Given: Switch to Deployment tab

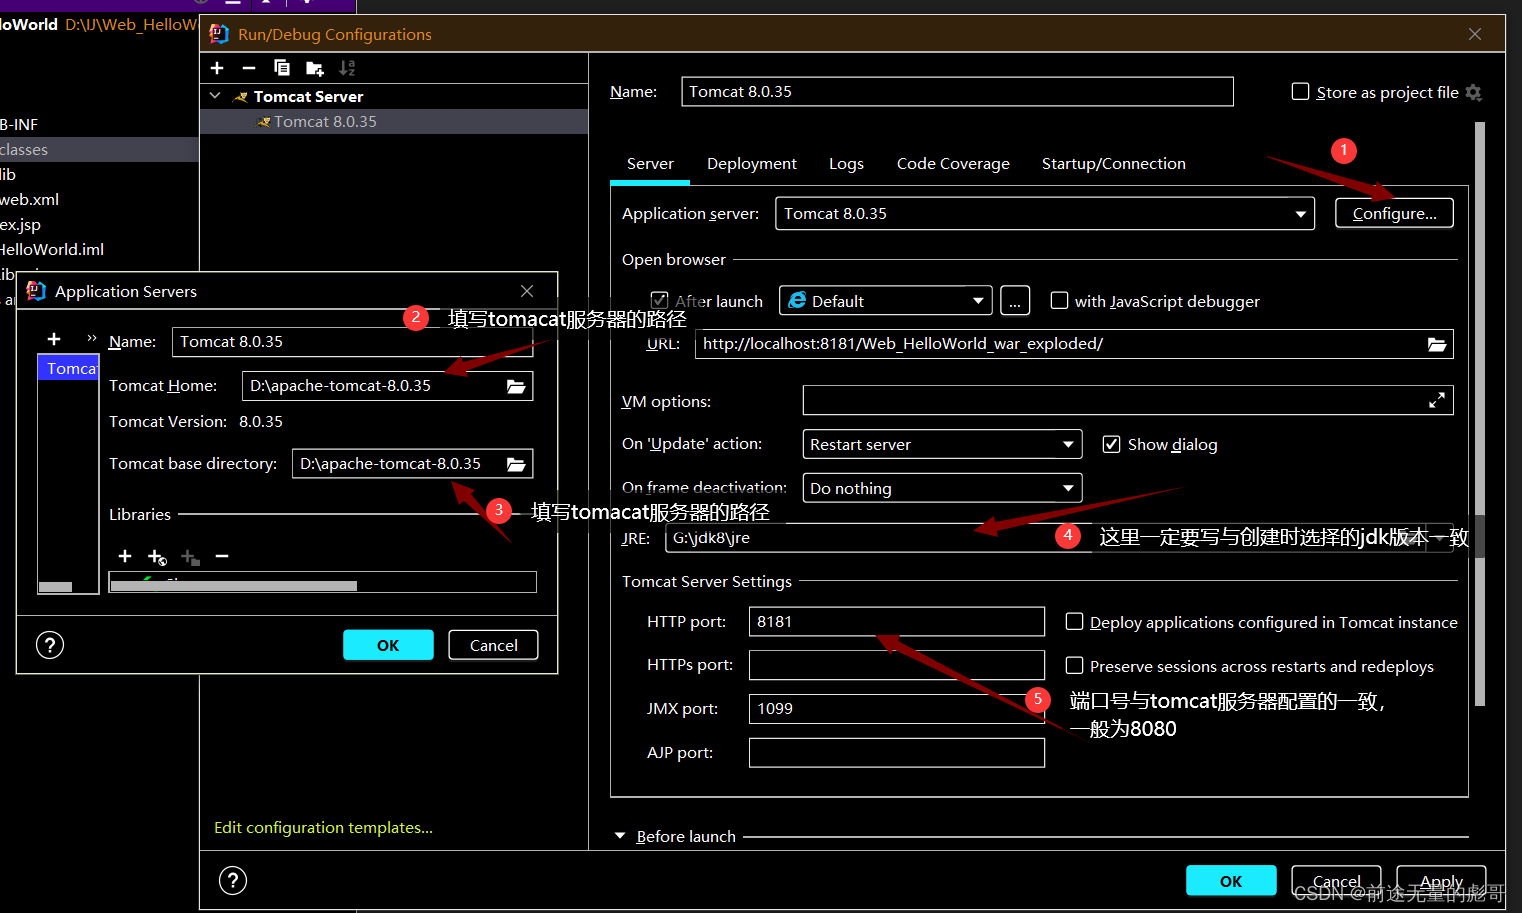Looking at the screenshot, I should 752,164.
